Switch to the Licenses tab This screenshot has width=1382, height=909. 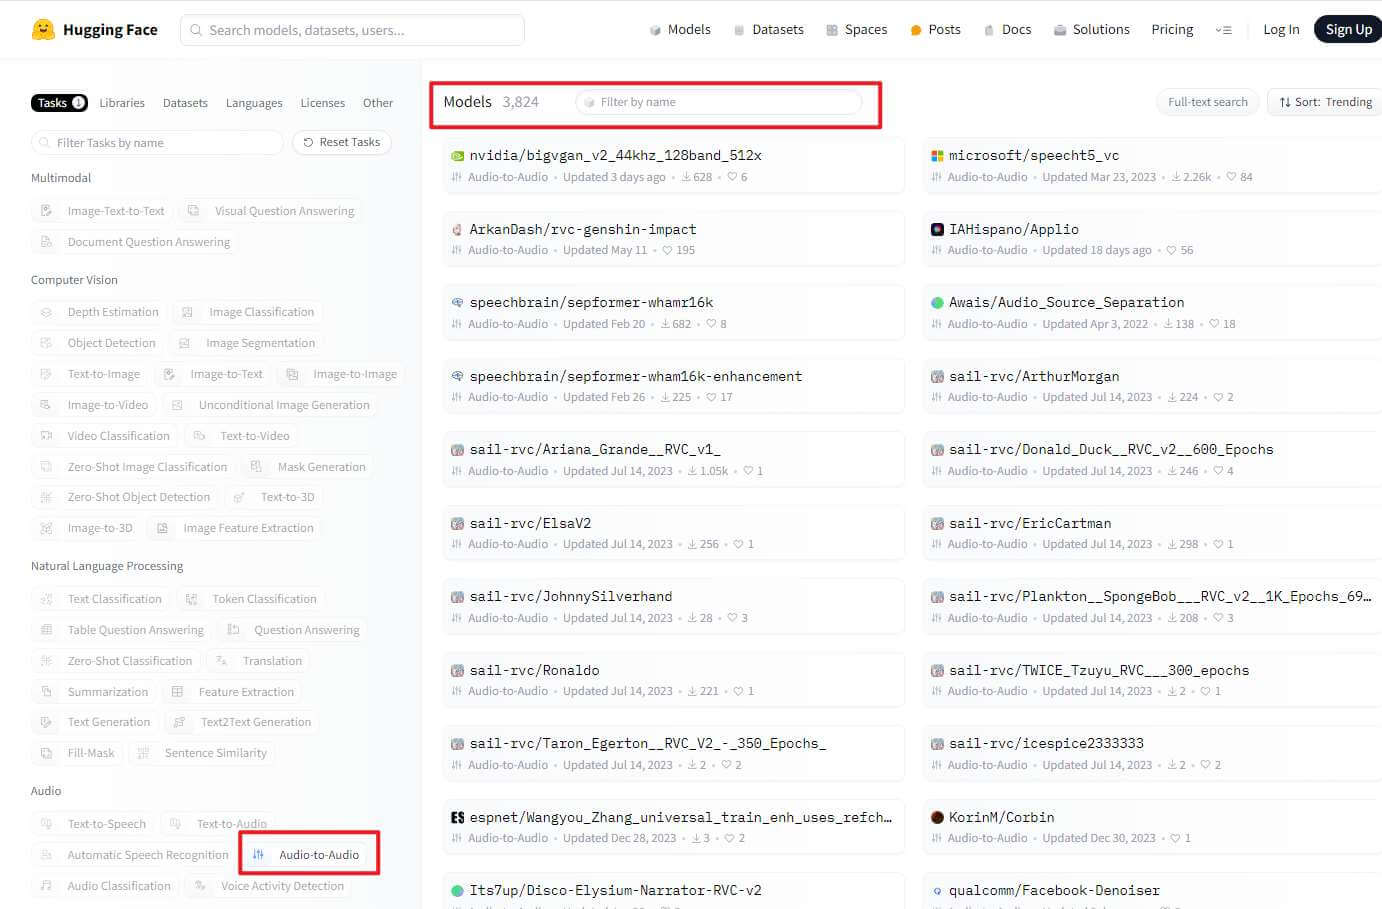[322, 103]
